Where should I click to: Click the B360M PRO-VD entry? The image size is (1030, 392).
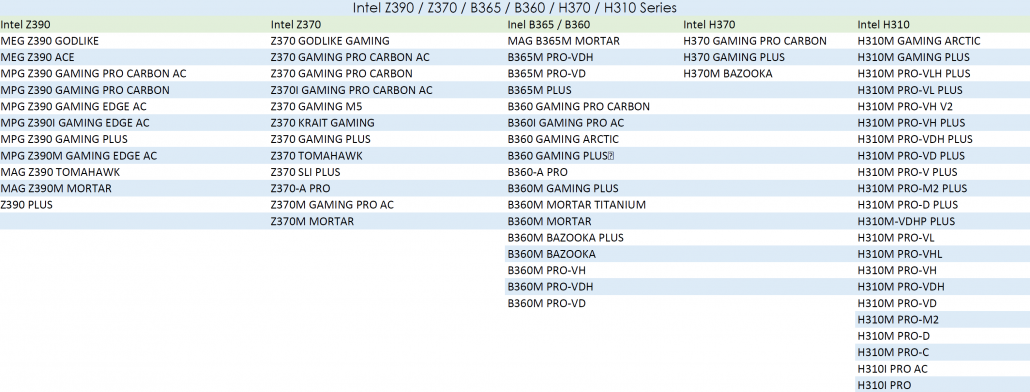click(x=547, y=303)
